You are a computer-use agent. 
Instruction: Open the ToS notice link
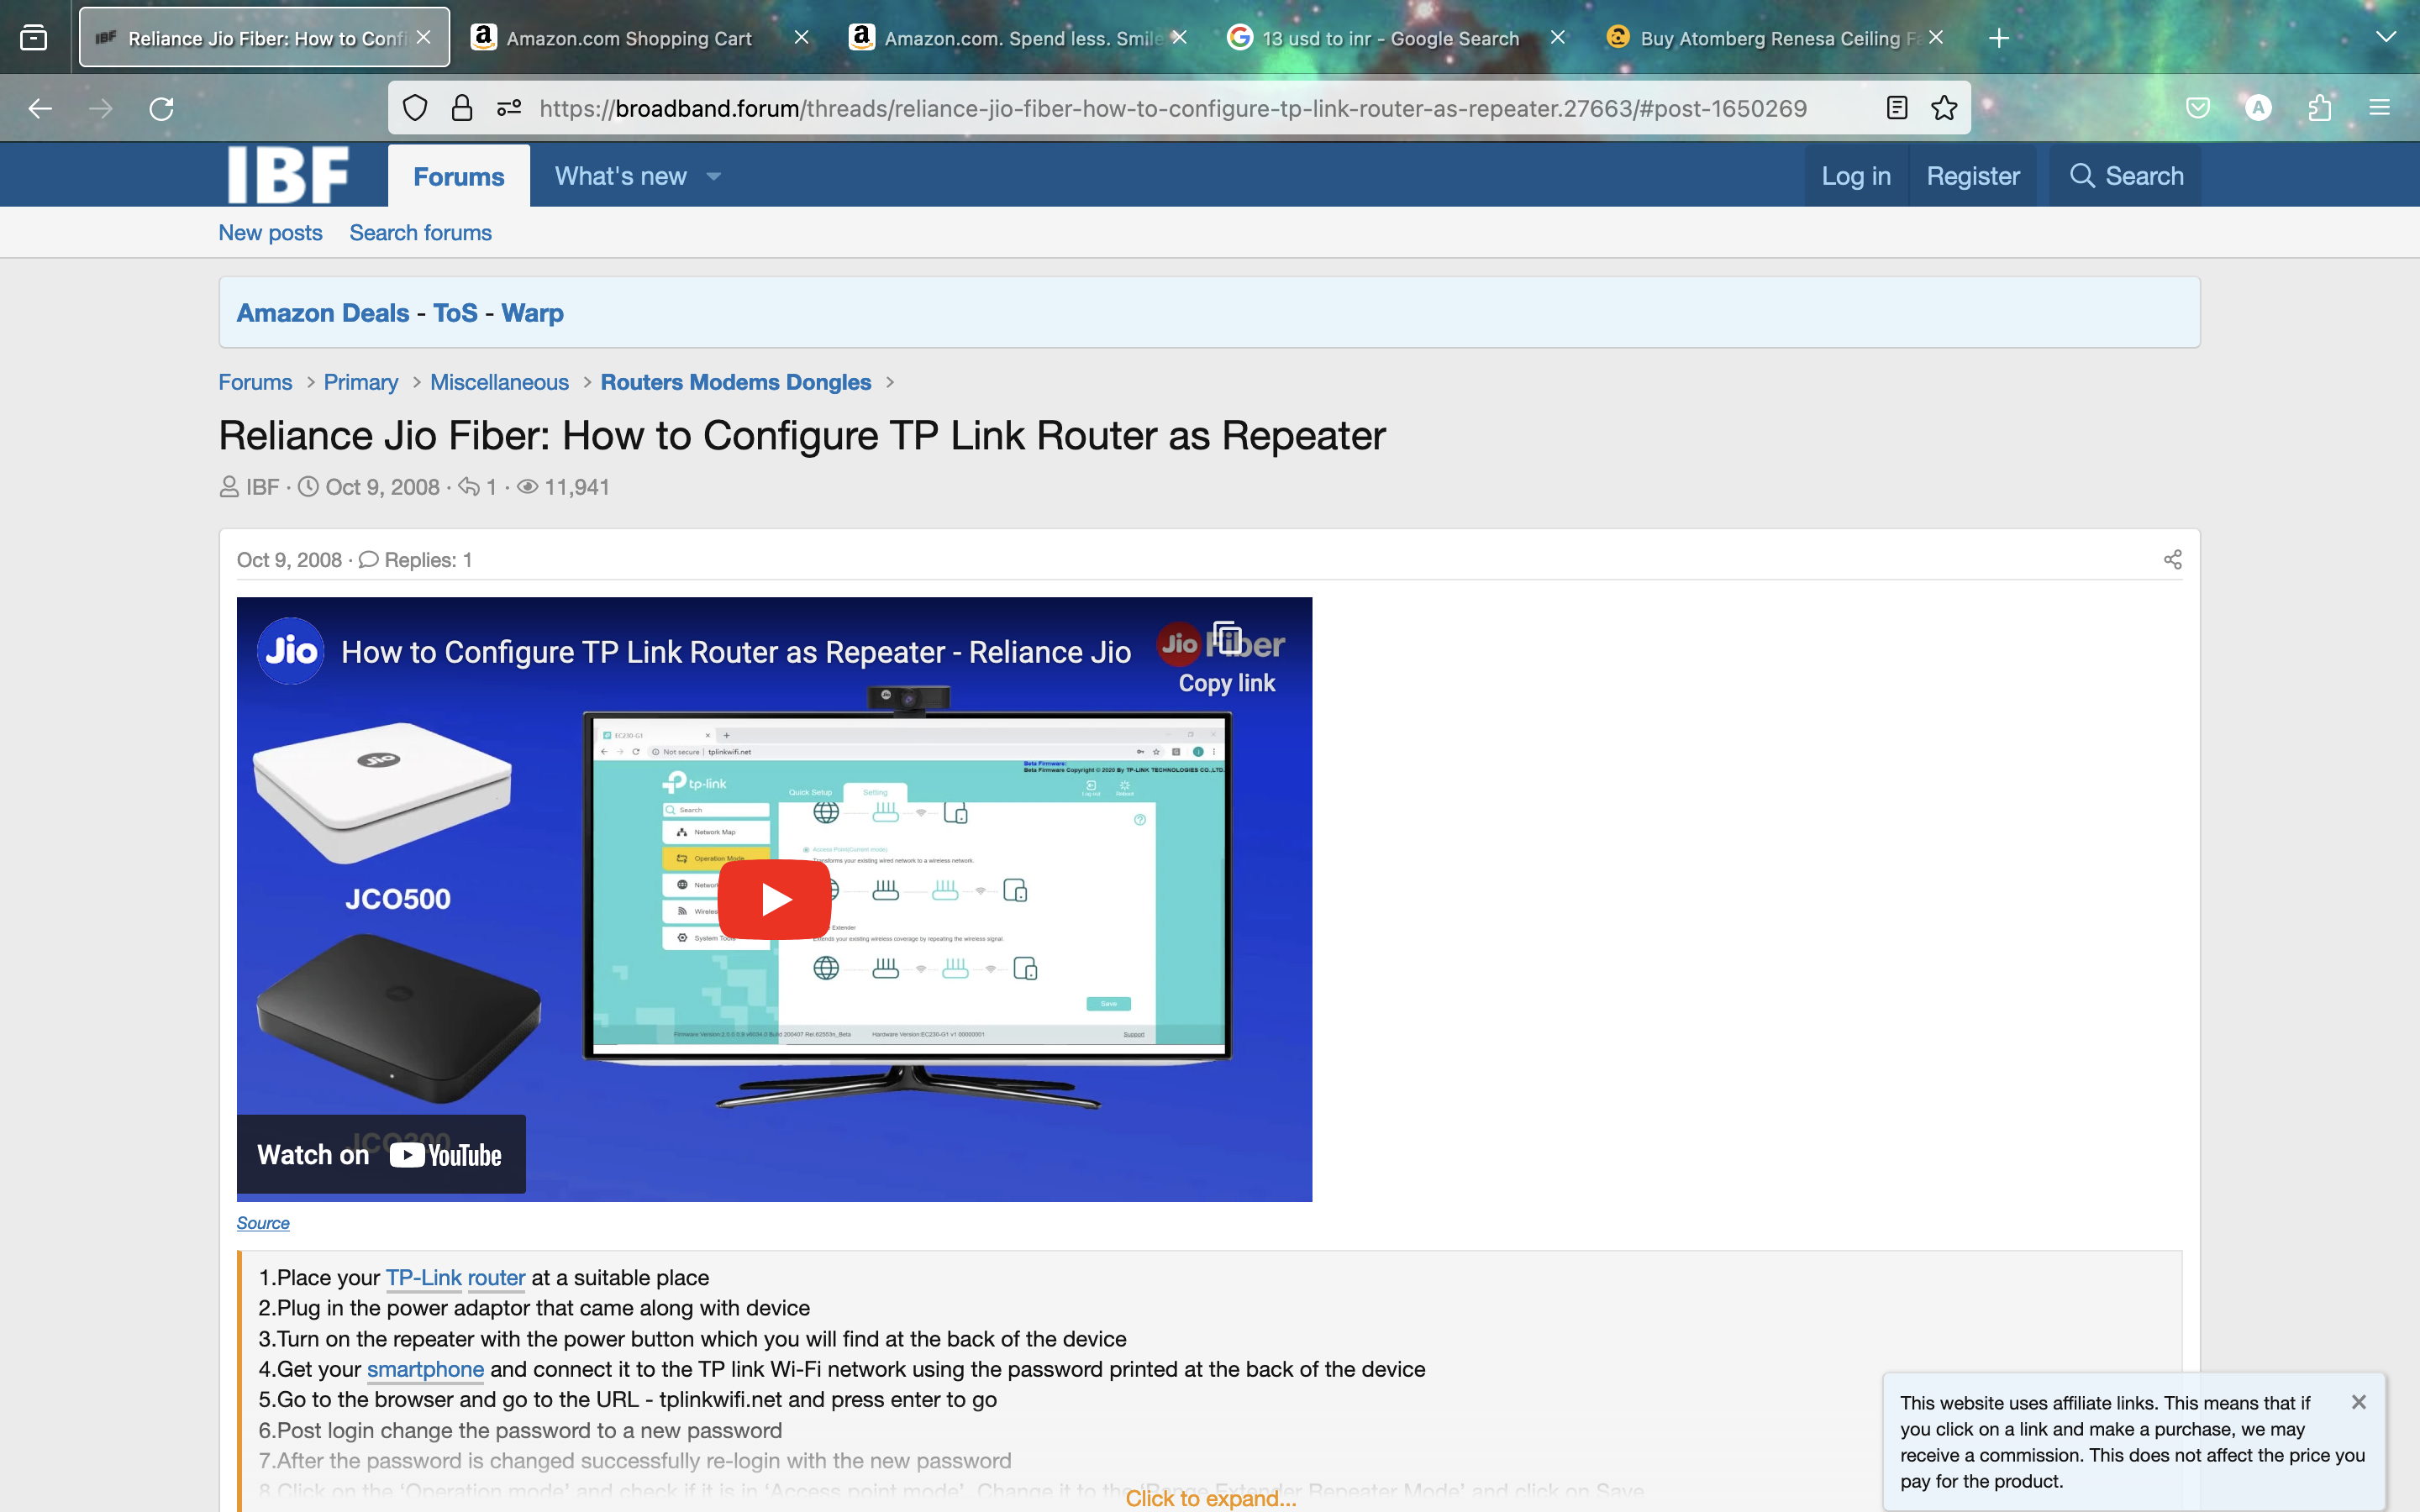(455, 313)
